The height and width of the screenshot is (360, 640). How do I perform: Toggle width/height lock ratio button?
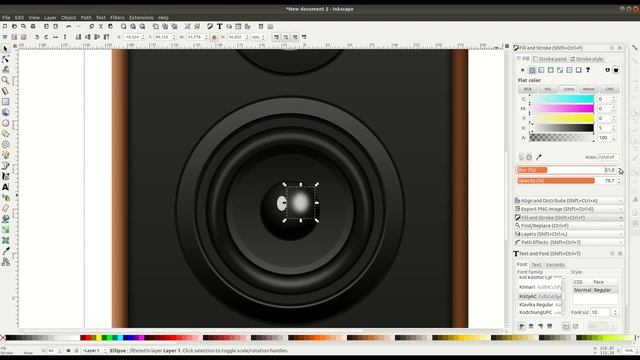click(x=214, y=37)
